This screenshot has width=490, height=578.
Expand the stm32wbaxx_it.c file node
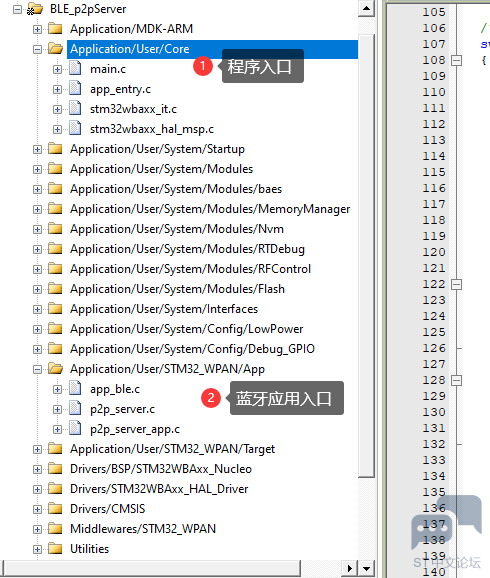57,109
